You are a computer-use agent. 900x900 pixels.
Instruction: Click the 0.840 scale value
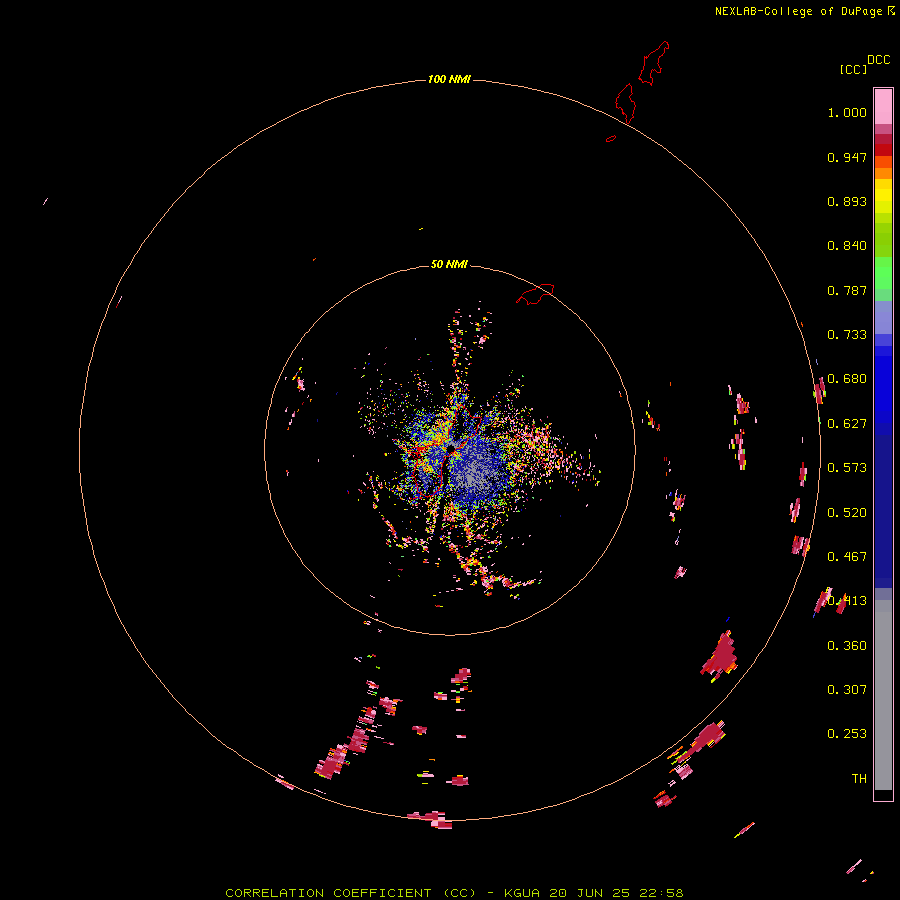tap(847, 246)
